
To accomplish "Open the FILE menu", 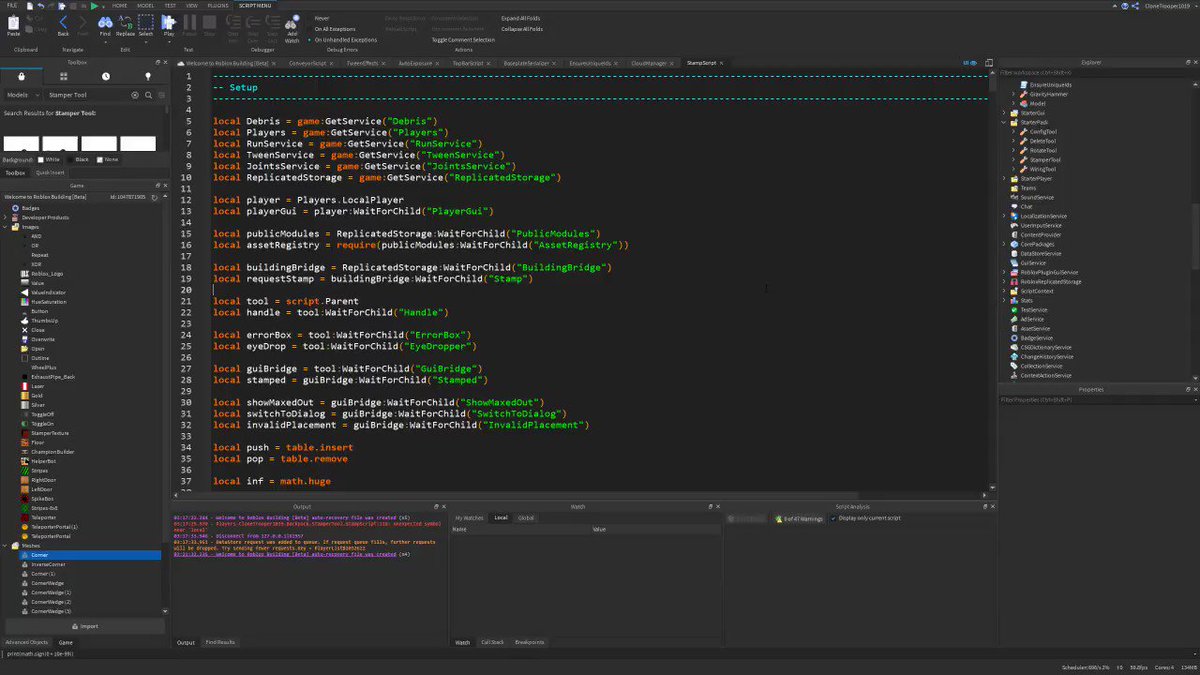I will 11,5.
